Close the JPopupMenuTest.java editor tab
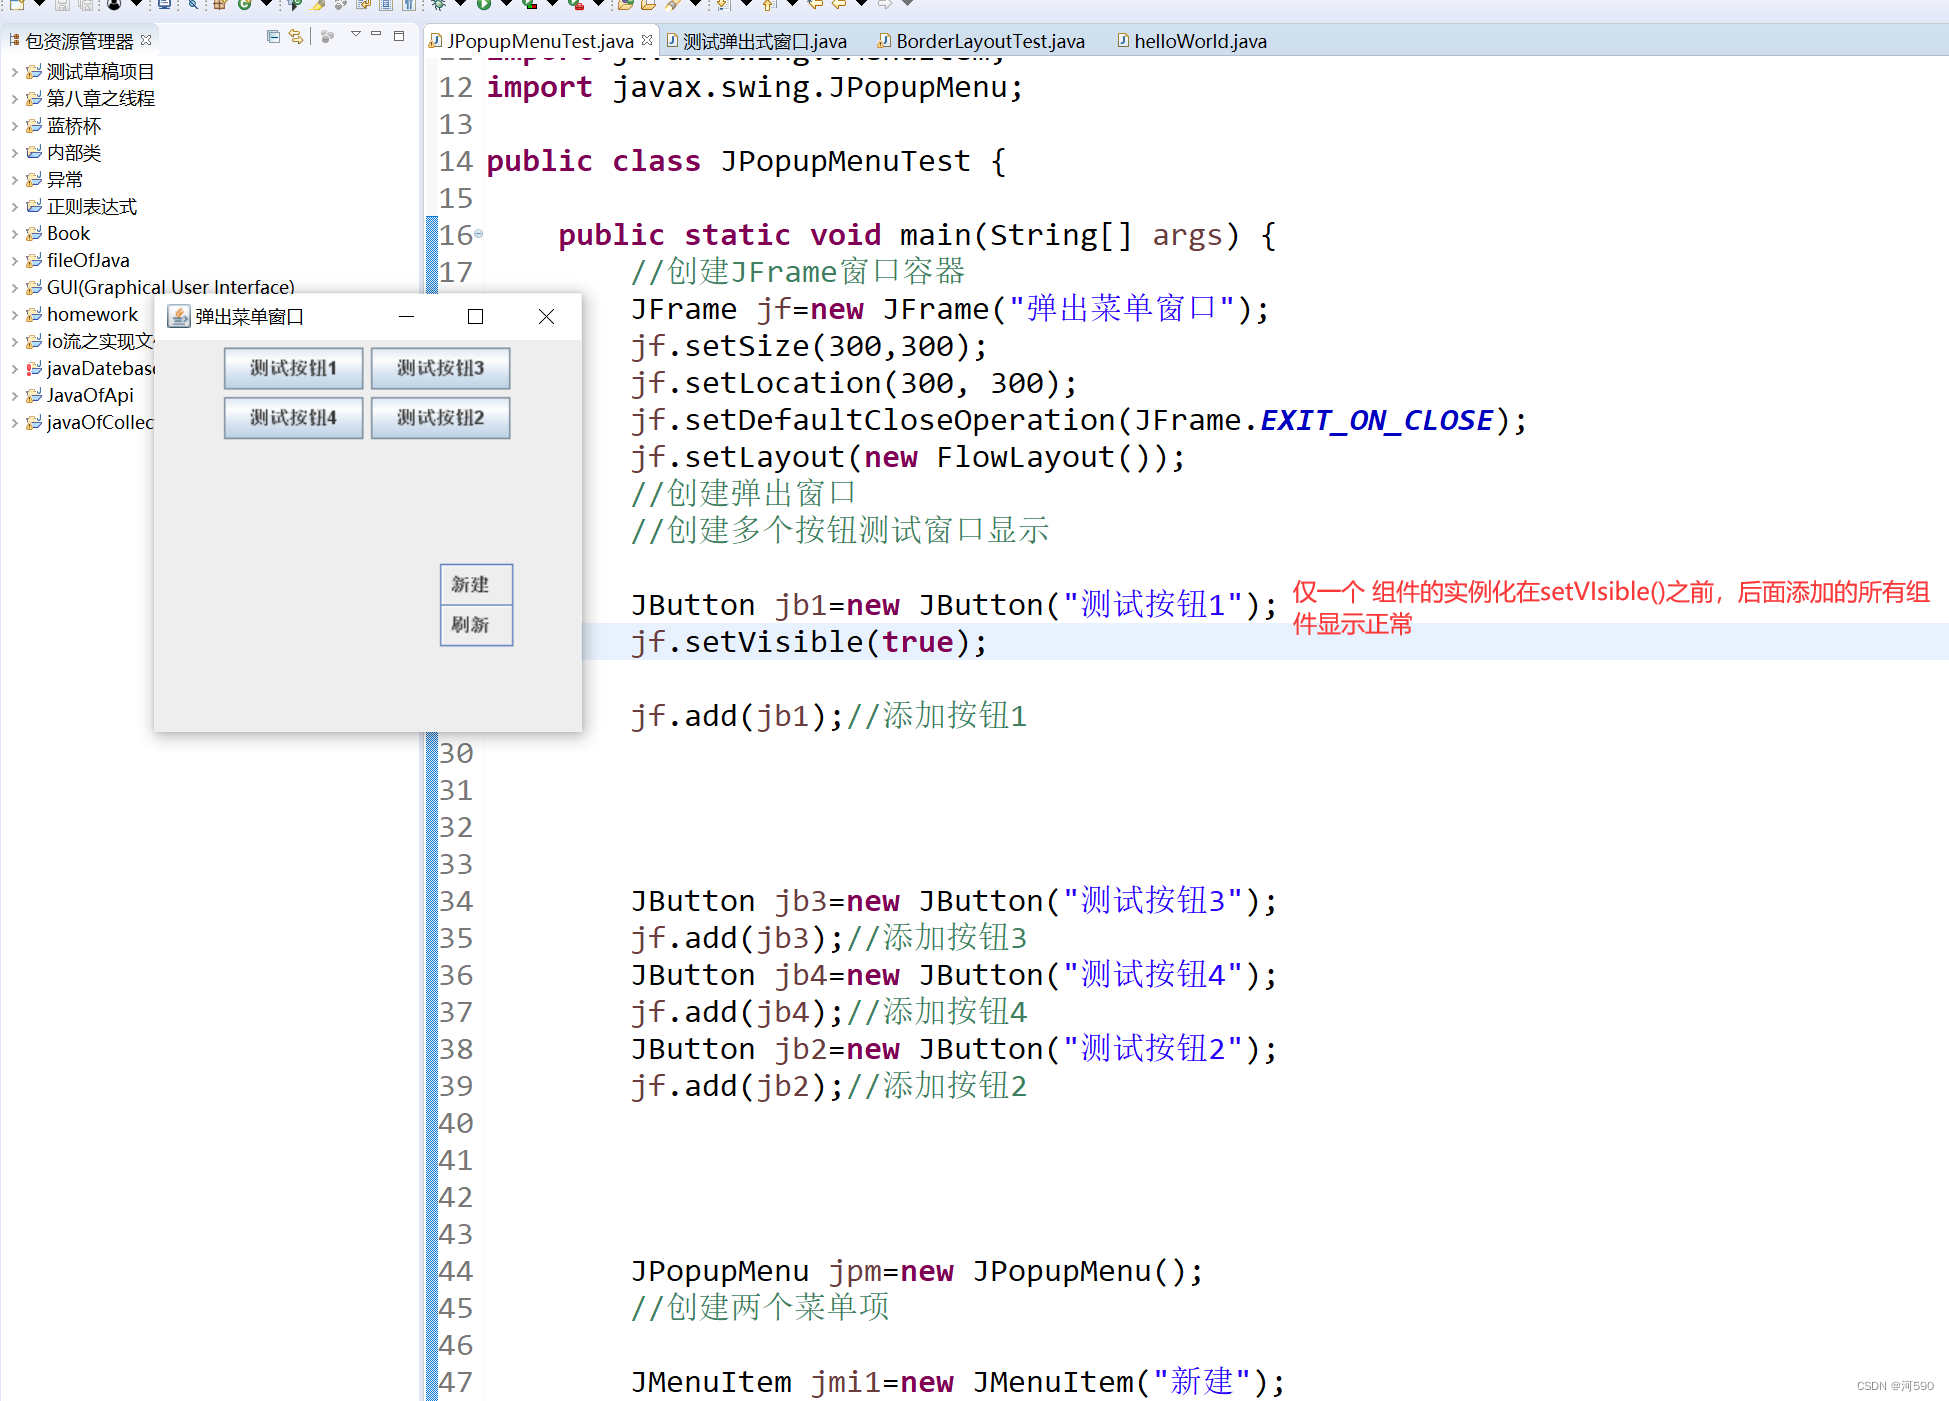The height and width of the screenshot is (1401, 1949). [647, 40]
